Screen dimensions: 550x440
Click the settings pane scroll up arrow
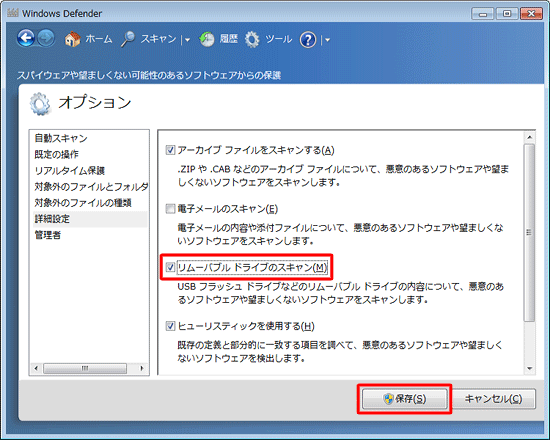[x=529, y=137]
